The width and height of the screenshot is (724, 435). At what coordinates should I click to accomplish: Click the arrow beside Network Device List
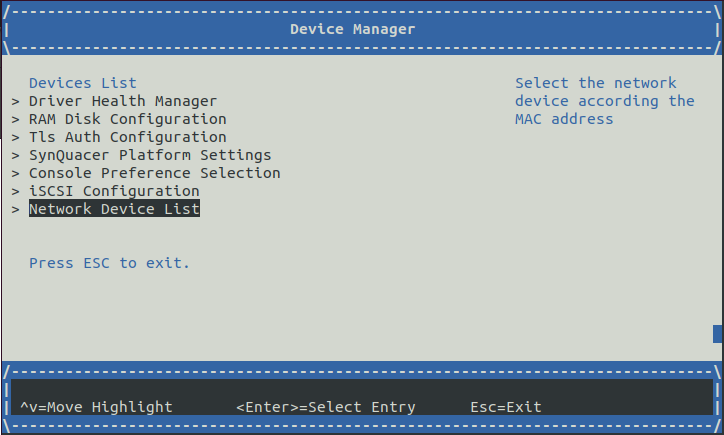pos(16,210)
